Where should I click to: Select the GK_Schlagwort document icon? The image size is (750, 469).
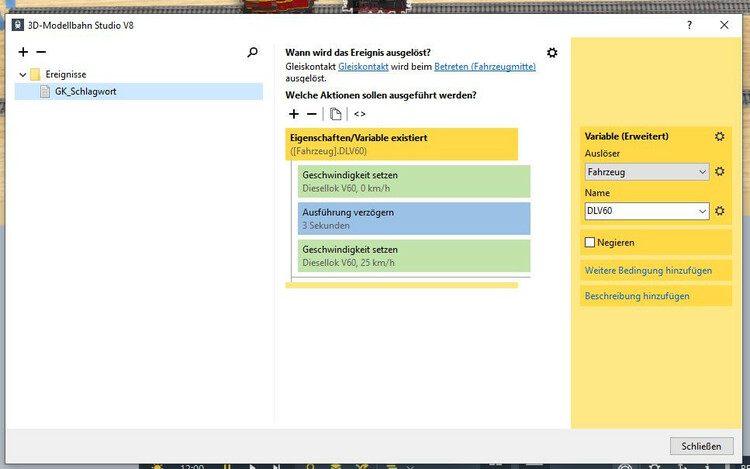point(45,91)
